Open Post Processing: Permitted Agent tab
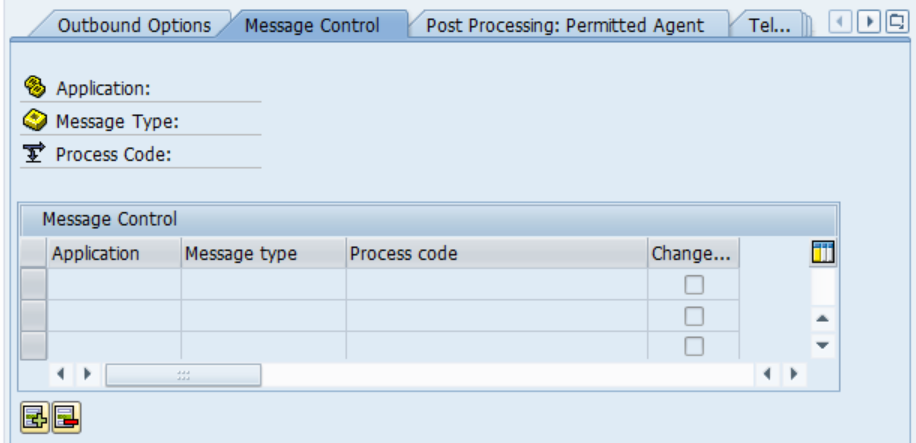The image size is (916, 443). pyautogui.click(x=564, y=26)
